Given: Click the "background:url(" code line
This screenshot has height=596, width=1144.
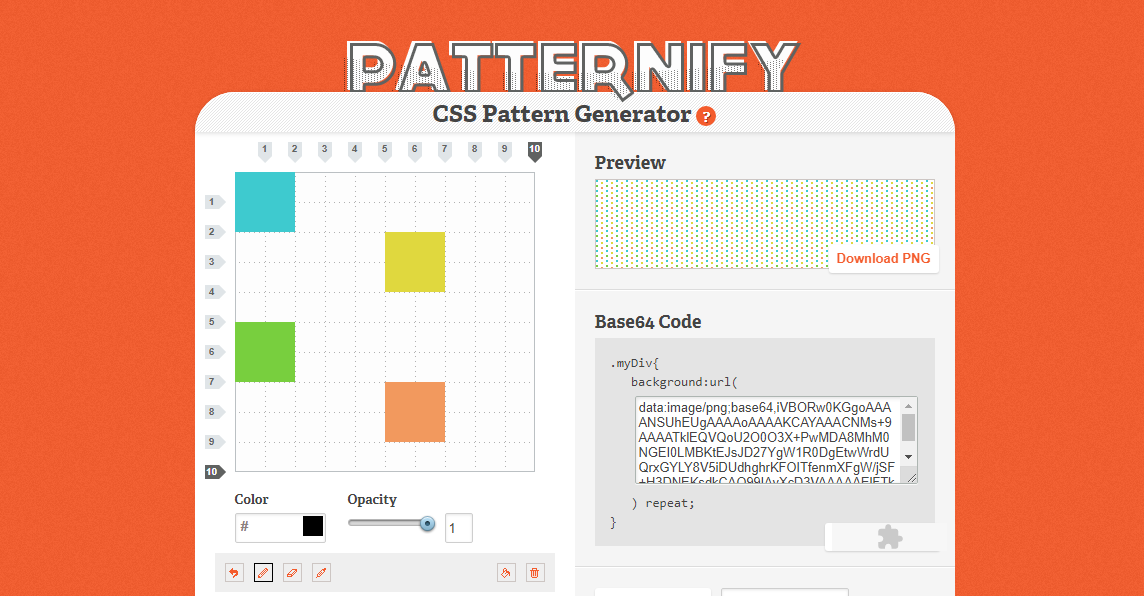Looking at the screenshot, I should click(684, 382).
